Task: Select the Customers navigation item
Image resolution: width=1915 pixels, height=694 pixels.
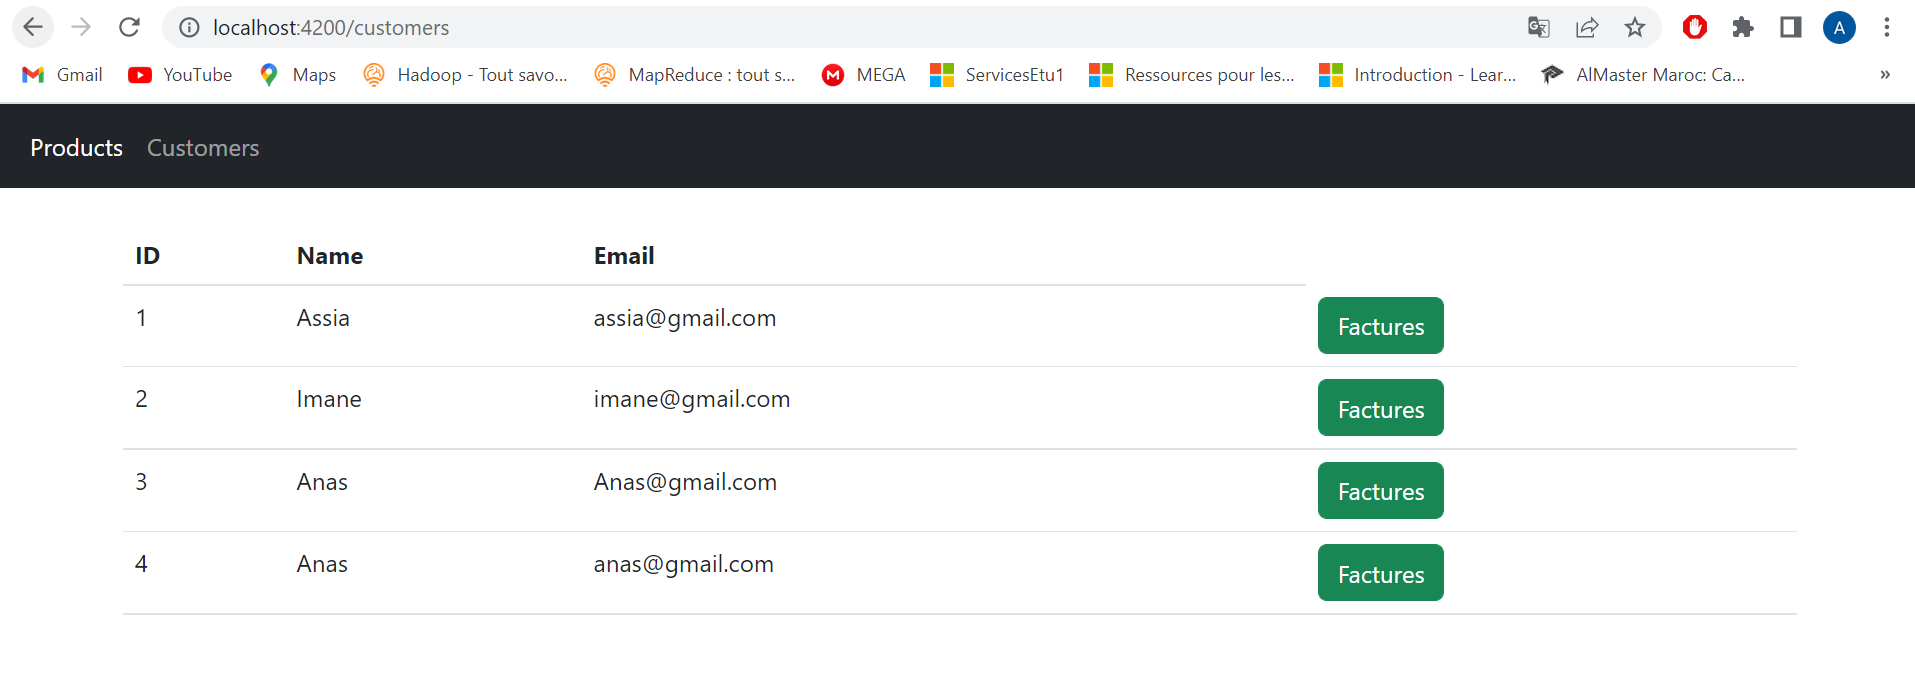Action: tap(202, 147)
